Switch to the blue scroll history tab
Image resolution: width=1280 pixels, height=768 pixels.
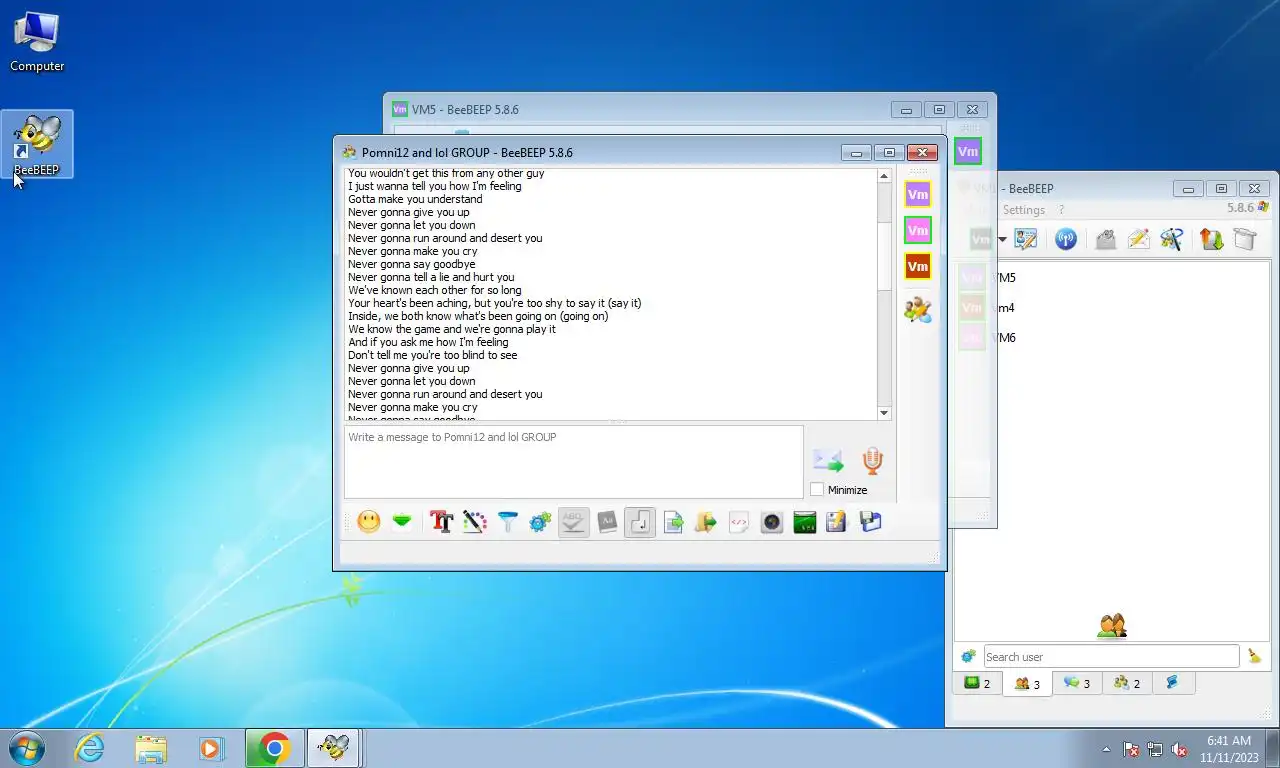[x=1173, y=683]
